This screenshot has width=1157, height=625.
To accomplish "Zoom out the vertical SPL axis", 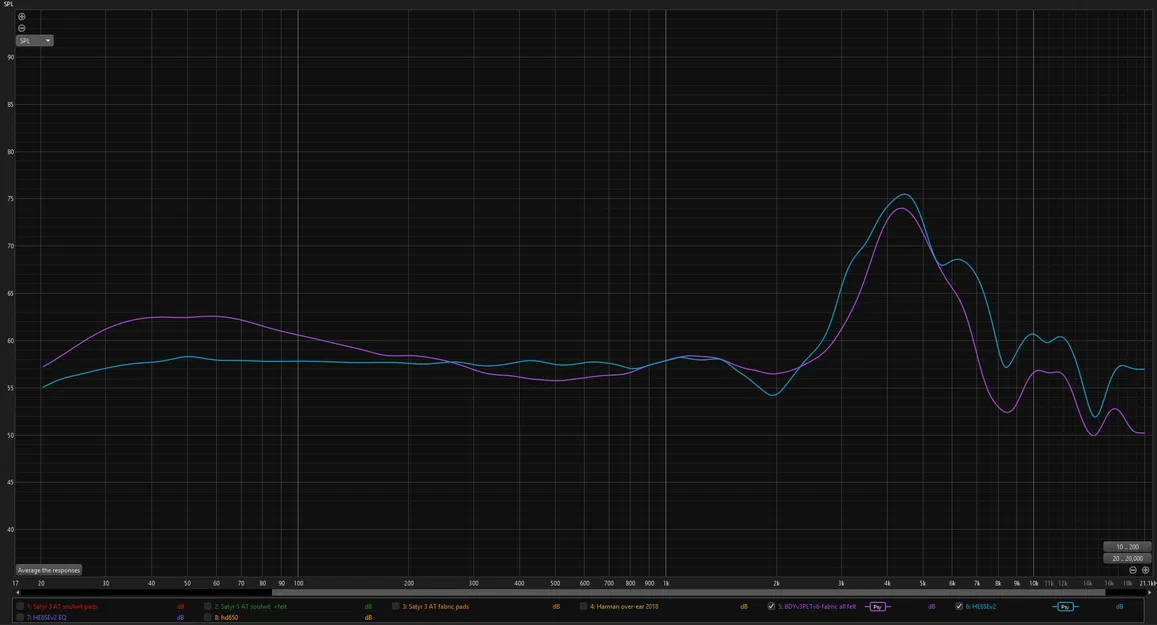I will 21,28.
